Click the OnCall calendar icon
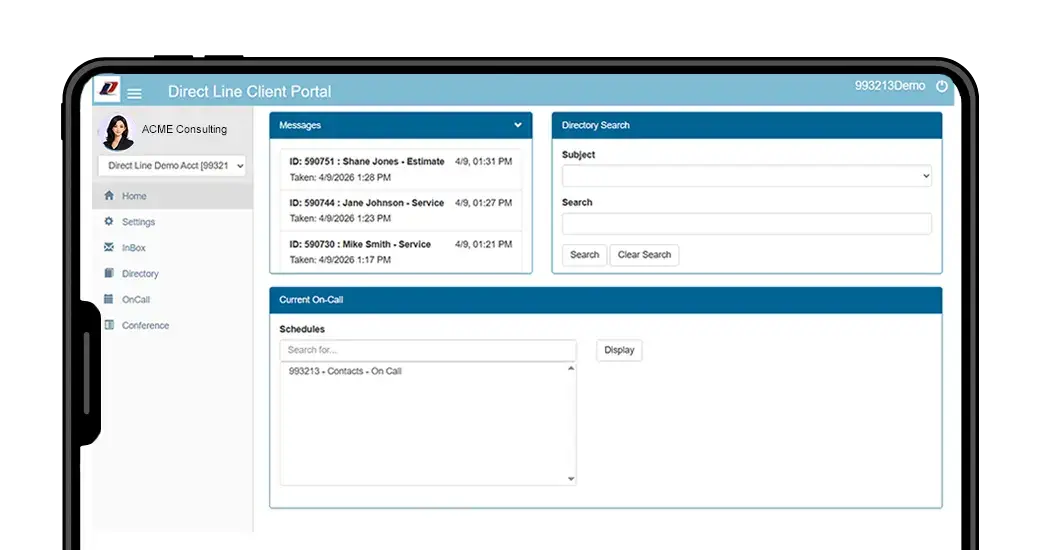 pos(109,299)
